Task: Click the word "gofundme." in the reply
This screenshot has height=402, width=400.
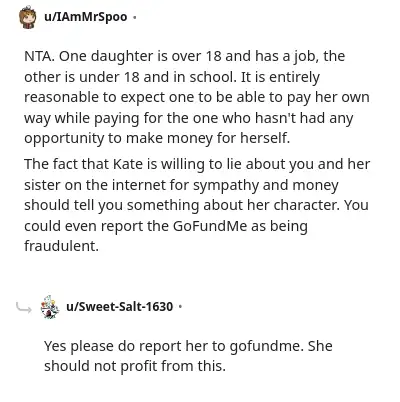Action: (x=267, y=346)
